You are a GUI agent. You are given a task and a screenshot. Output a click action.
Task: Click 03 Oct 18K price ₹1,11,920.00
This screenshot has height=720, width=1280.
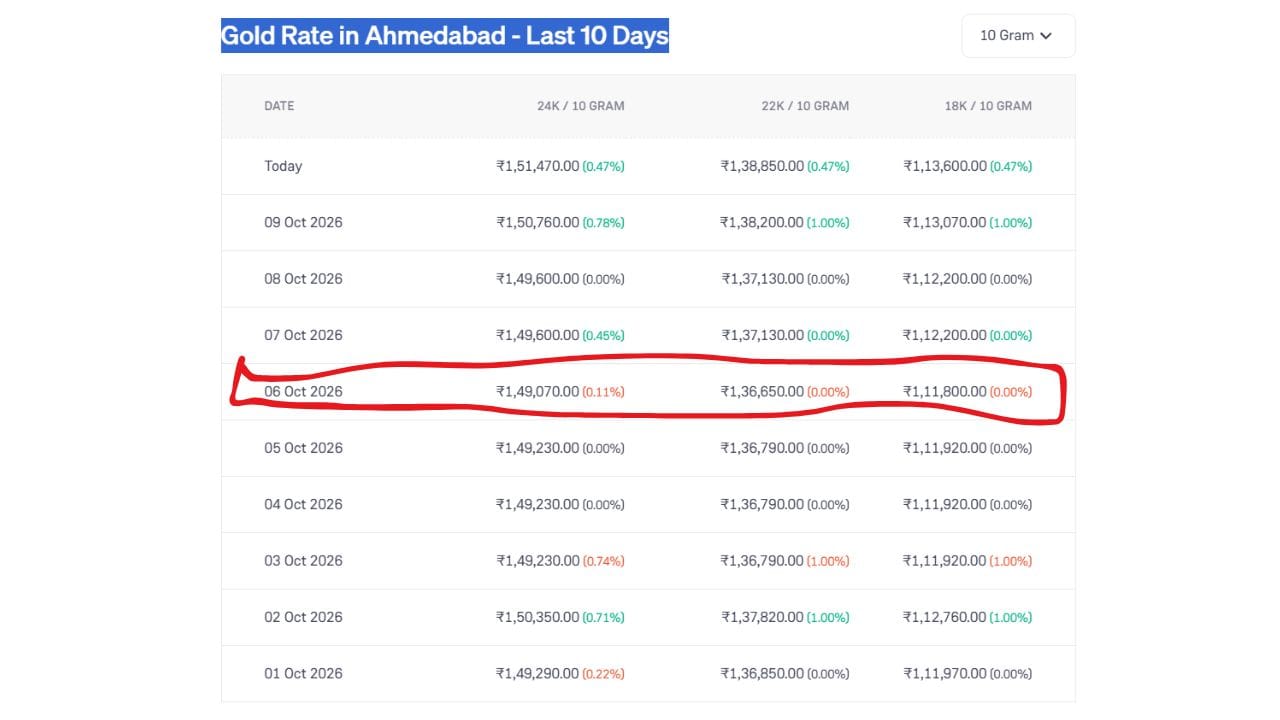pyautogui.click(x=945, y=560)
